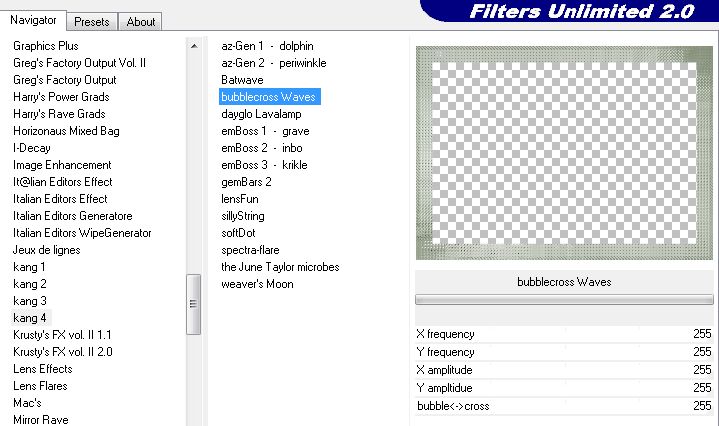The image size is (719, 426).
Task: Choose kang 3 in category list
Action: (30, 301)
